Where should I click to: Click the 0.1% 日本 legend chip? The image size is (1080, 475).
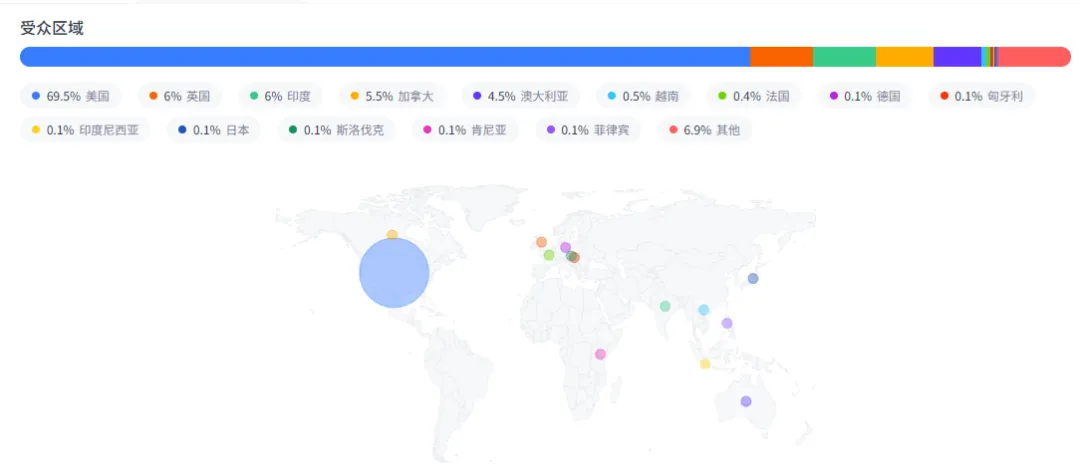click(214, 130)
